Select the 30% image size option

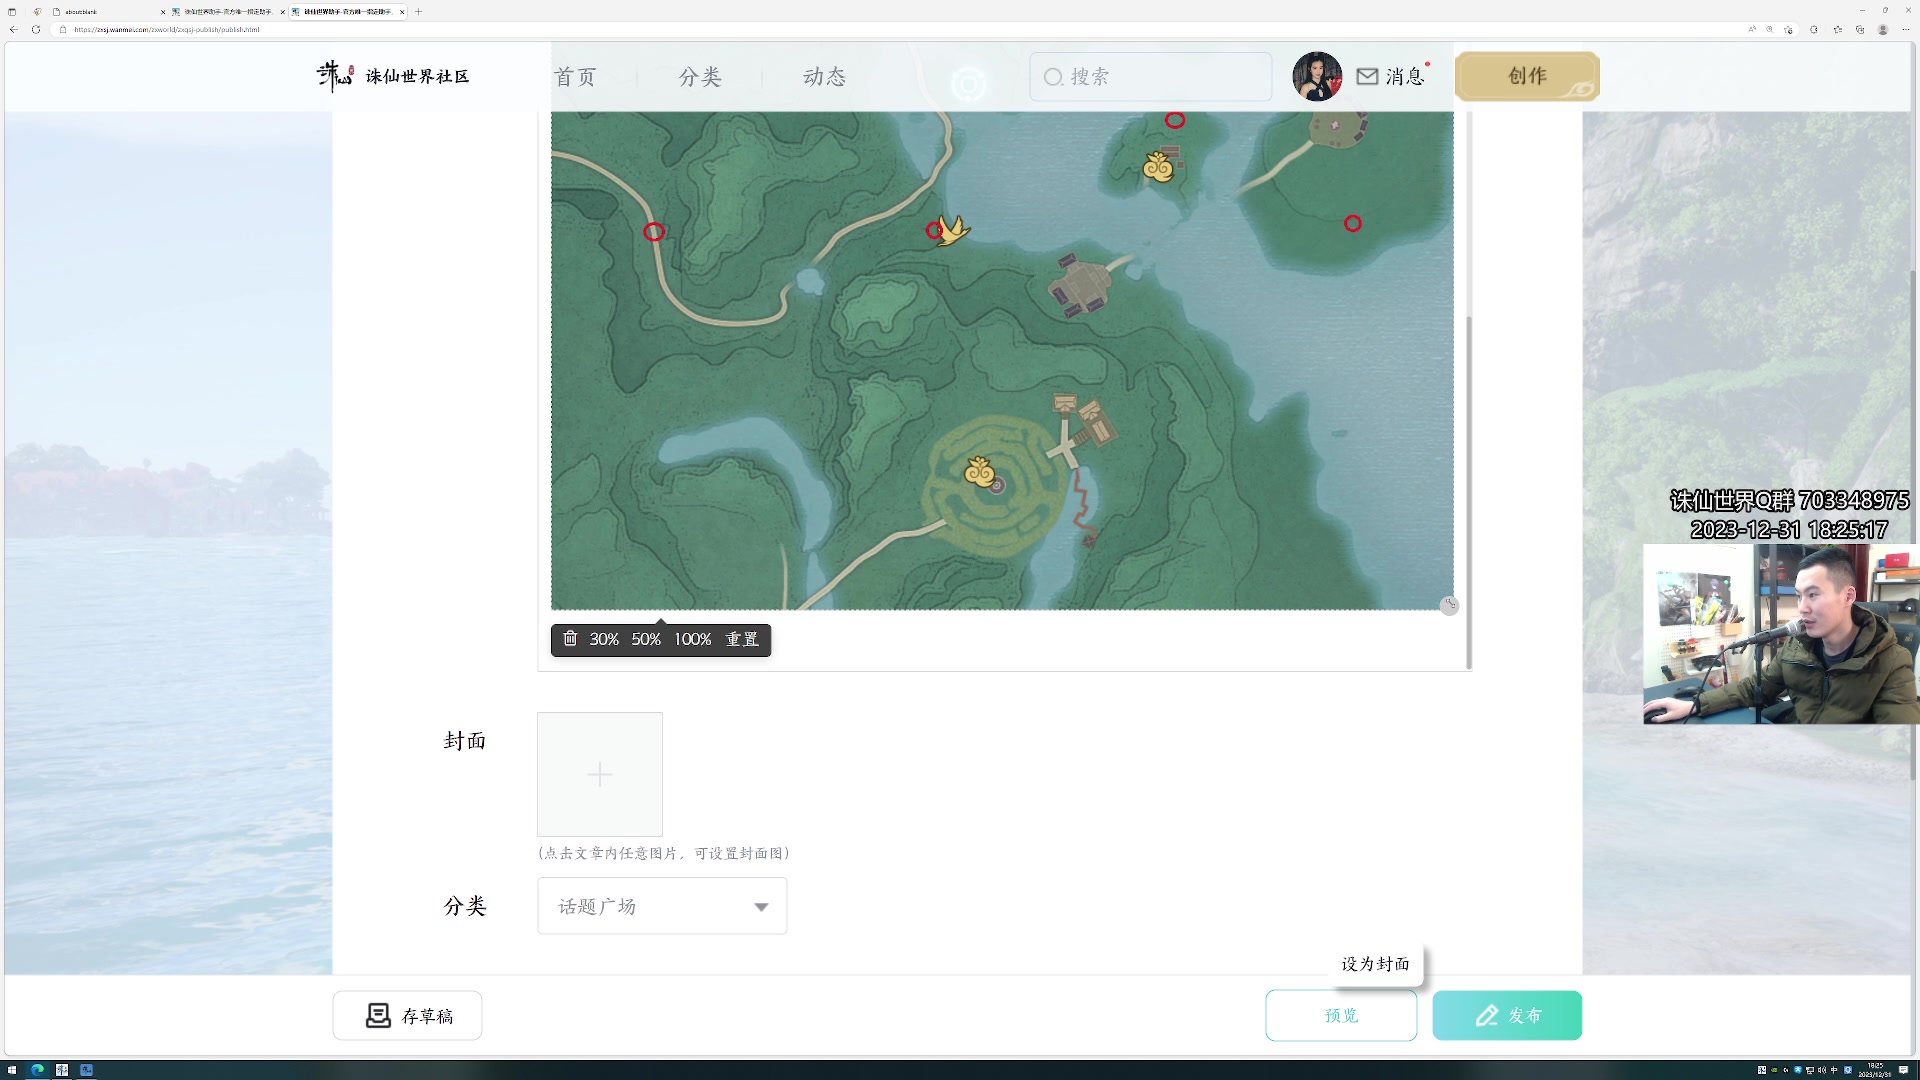(x=604, y=639)
